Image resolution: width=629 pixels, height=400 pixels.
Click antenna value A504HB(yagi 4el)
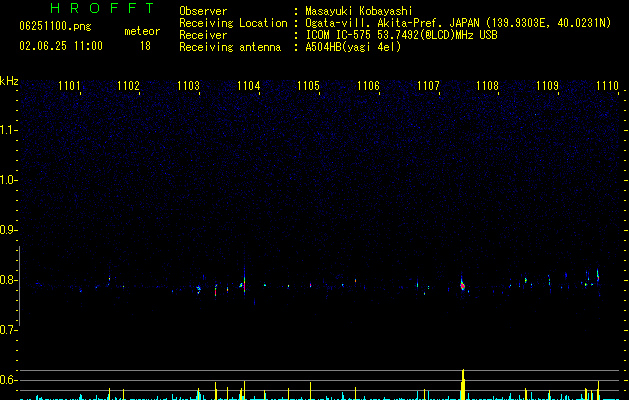[353, 47]
